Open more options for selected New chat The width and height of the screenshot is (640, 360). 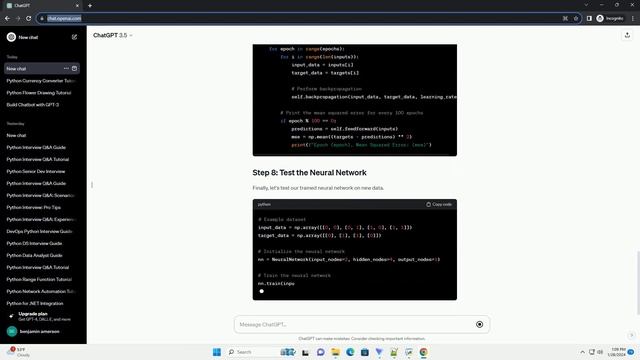66,69
